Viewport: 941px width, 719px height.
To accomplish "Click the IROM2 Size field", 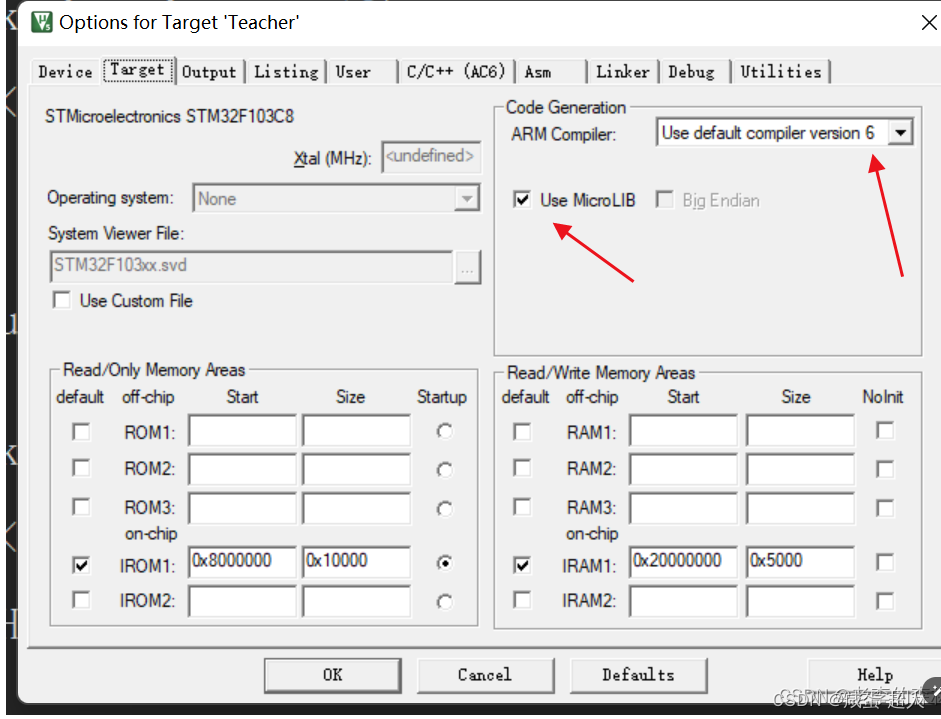I will point(356,601).
